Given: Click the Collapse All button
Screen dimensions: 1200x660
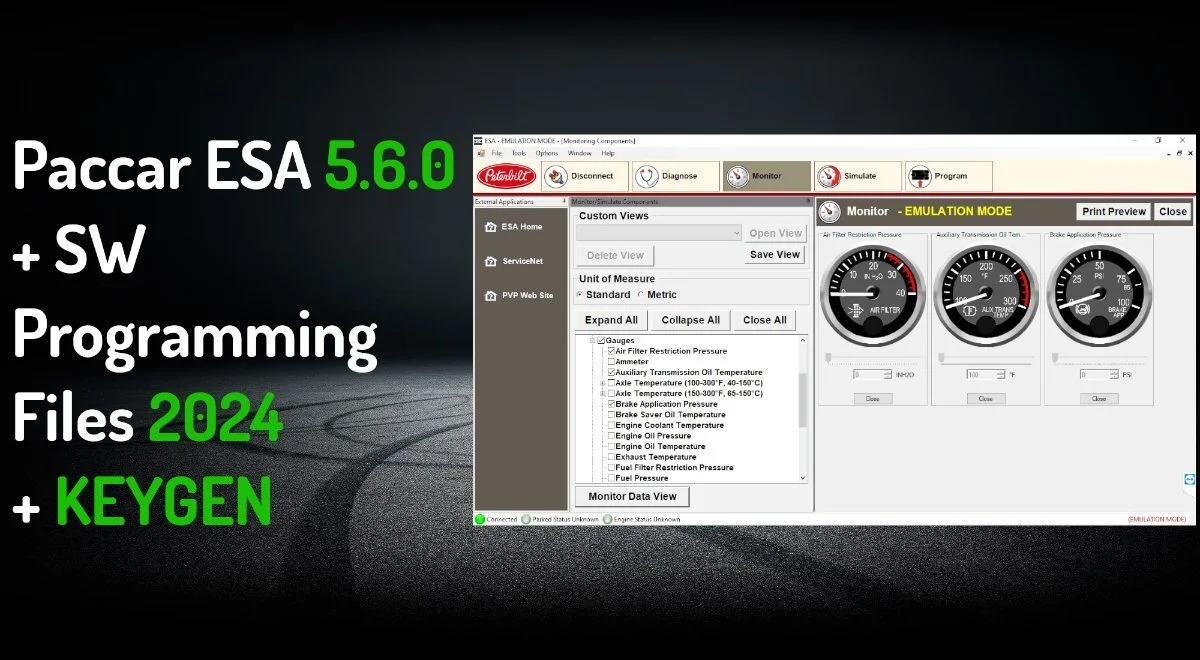Looking at the screenshot, I should [x=690, y=320].
